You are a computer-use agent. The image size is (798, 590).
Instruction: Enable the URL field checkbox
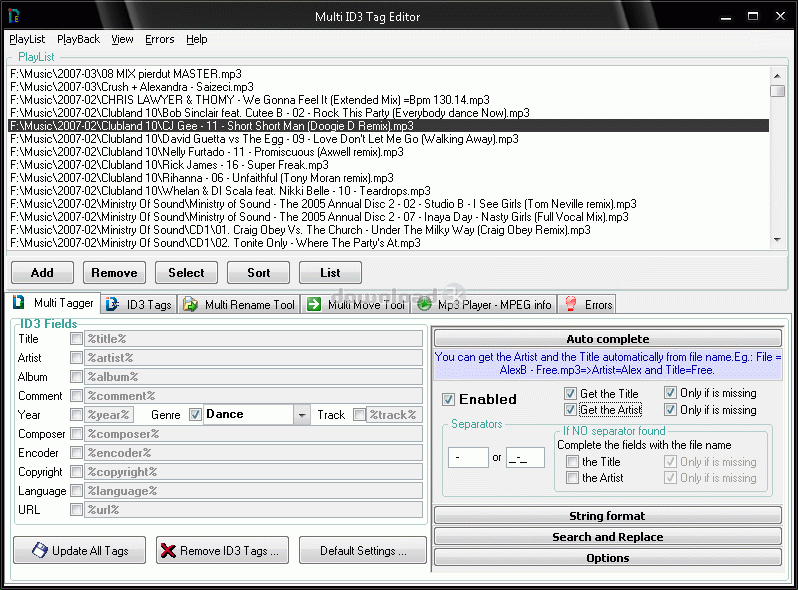[76, 510]
